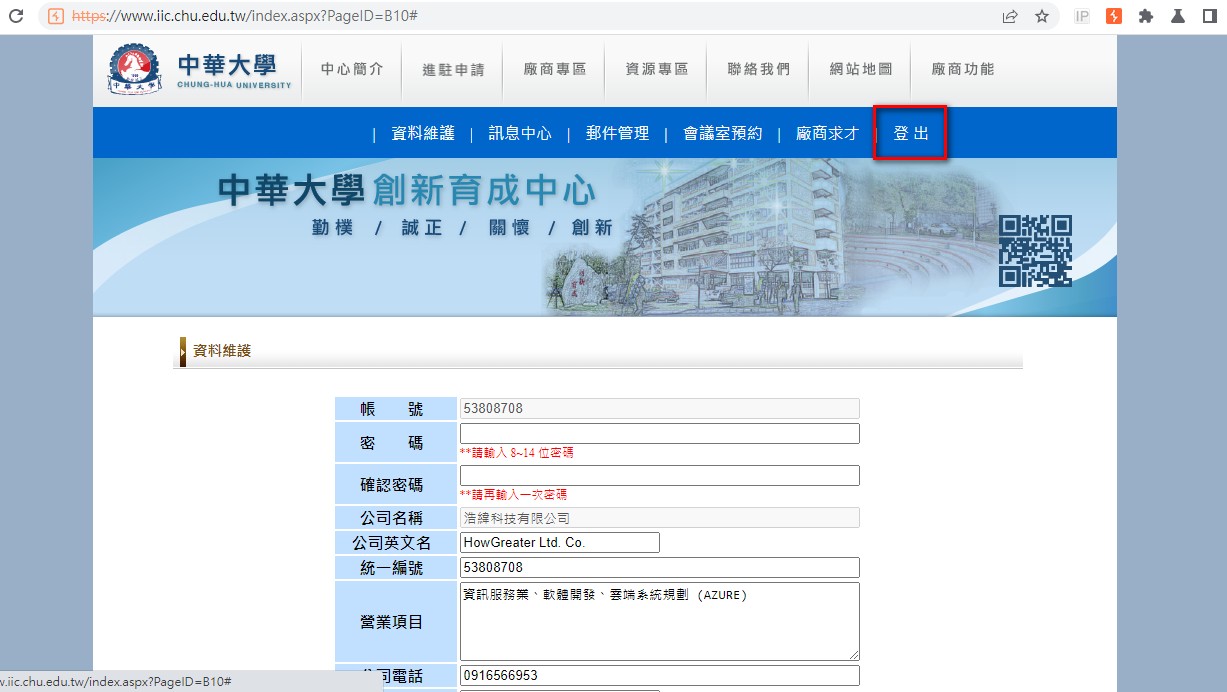Click the 中華大學創新育成中心 banner title
Image resolution: width=1227 pixels, height=692 pixels.
coord(406,190)
